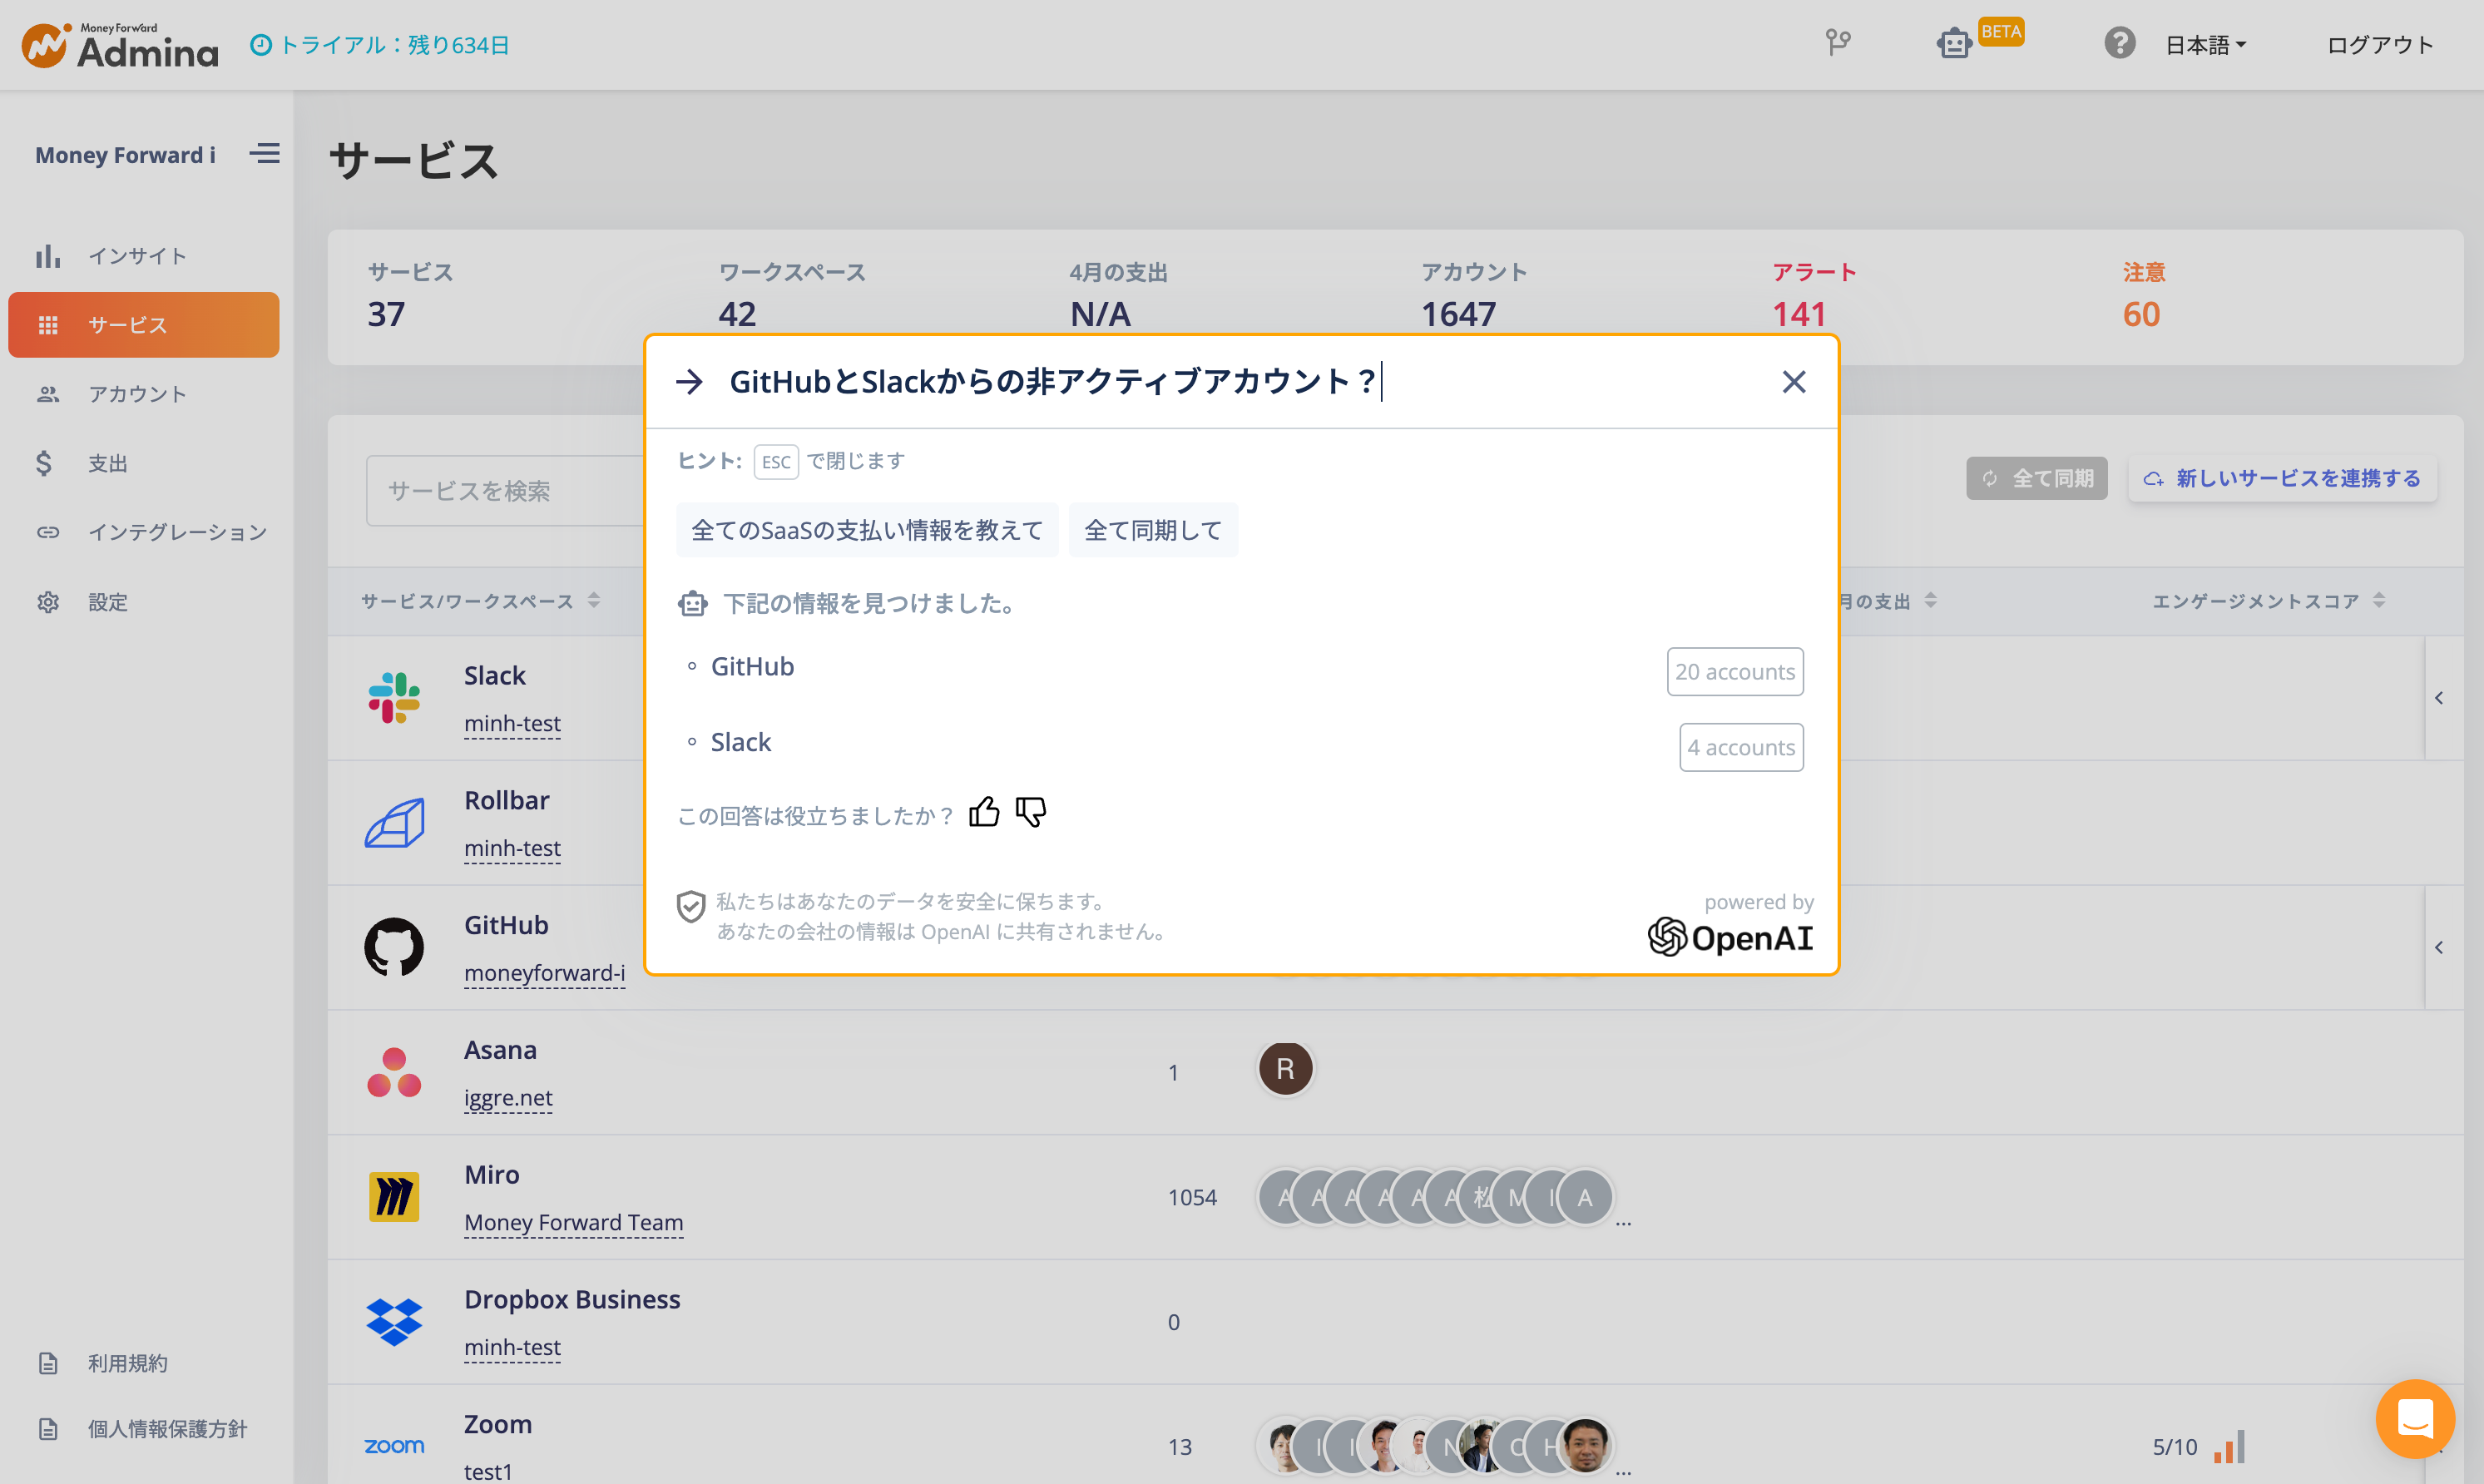Go to インテグレーション menu item
The width and height of the screenshot is (2484, 1484).
[x=177, y=532]
